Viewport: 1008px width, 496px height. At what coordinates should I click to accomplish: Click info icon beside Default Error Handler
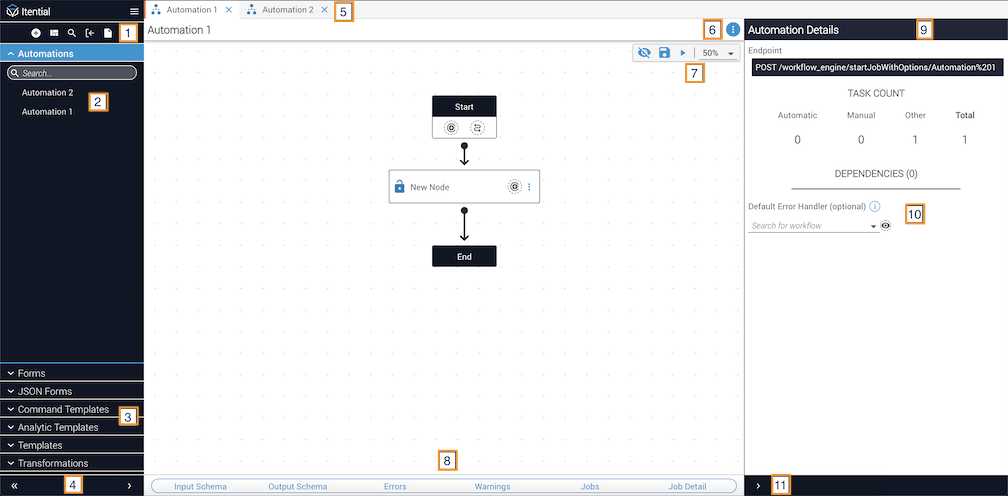(875, 207)
